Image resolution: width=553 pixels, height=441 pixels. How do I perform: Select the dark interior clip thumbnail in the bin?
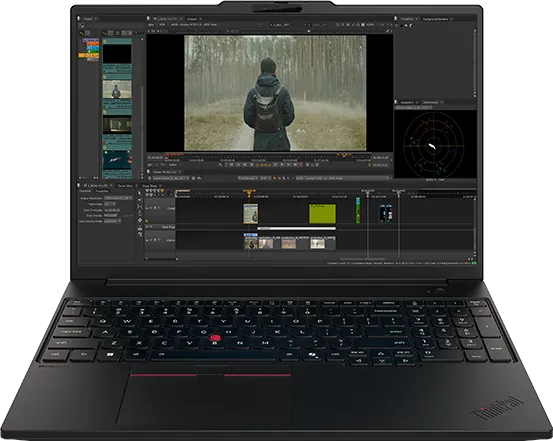pos(117,125)
